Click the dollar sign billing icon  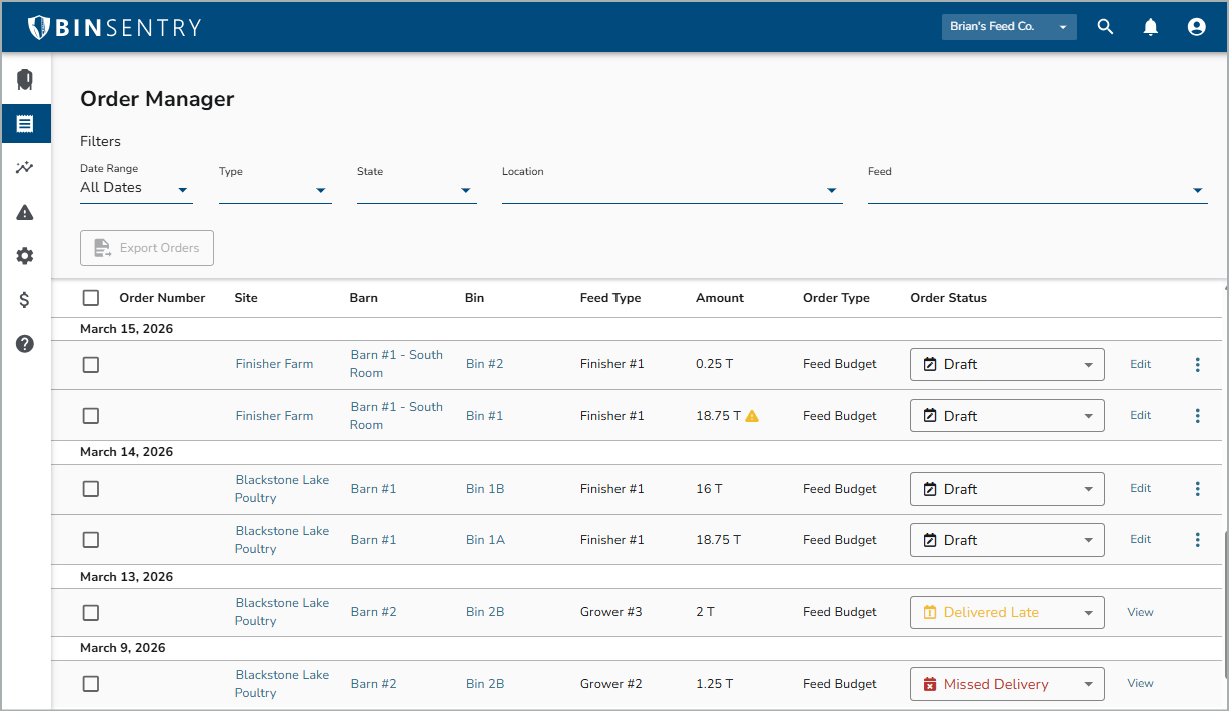25,300
